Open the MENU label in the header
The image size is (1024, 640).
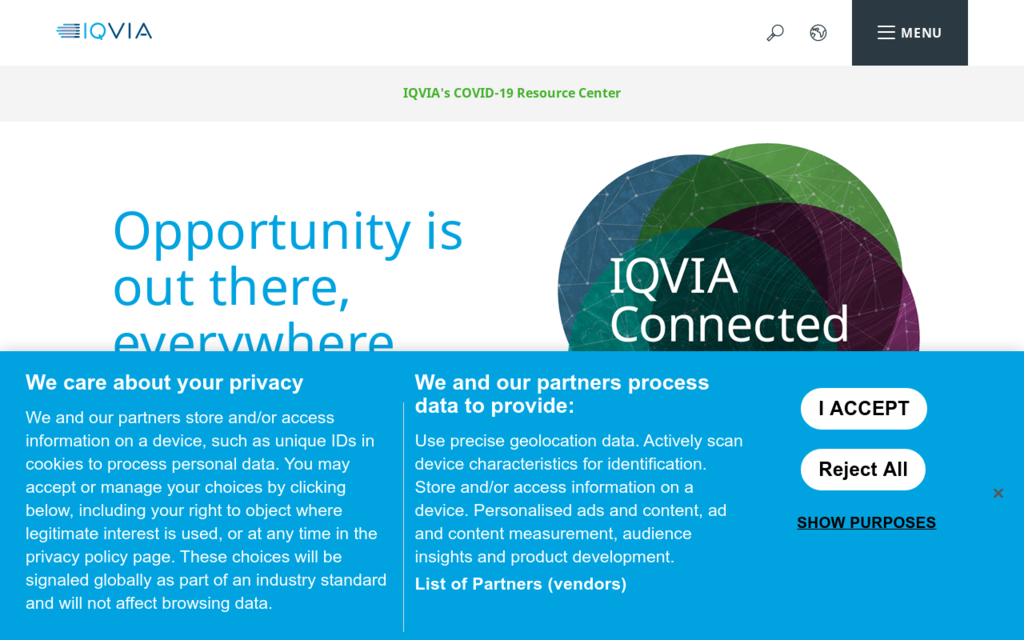921,33
